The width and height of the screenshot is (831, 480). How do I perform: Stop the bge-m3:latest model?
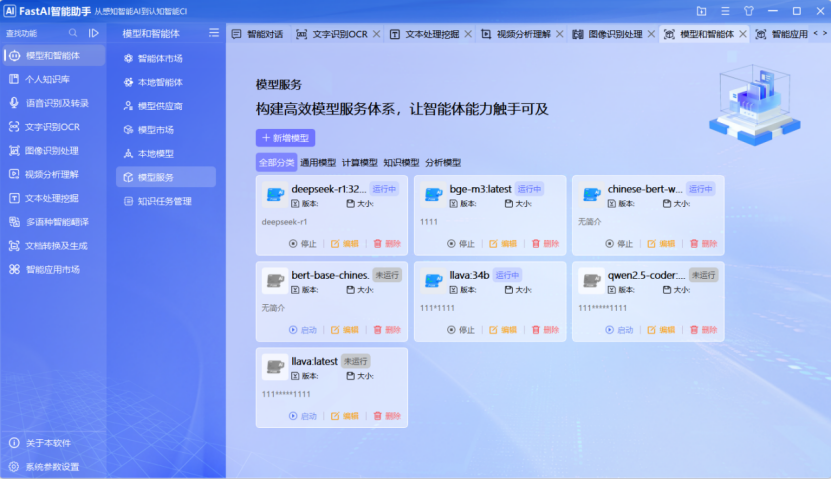[x=461, y=244]
